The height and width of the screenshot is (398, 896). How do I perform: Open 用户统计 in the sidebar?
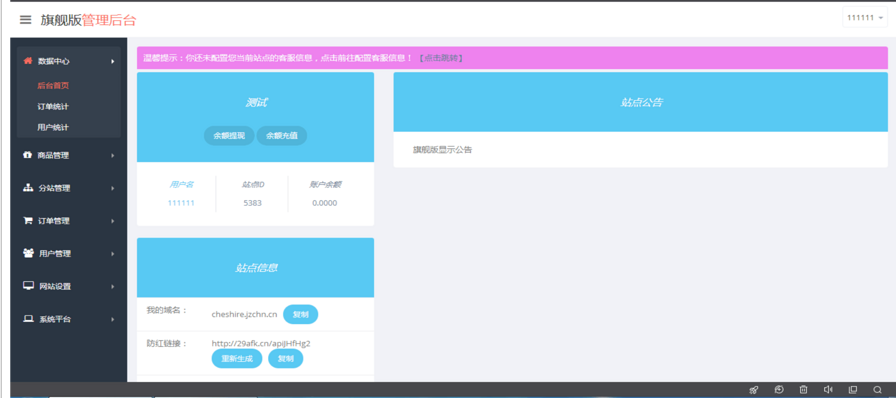click(x=53, y=127)
